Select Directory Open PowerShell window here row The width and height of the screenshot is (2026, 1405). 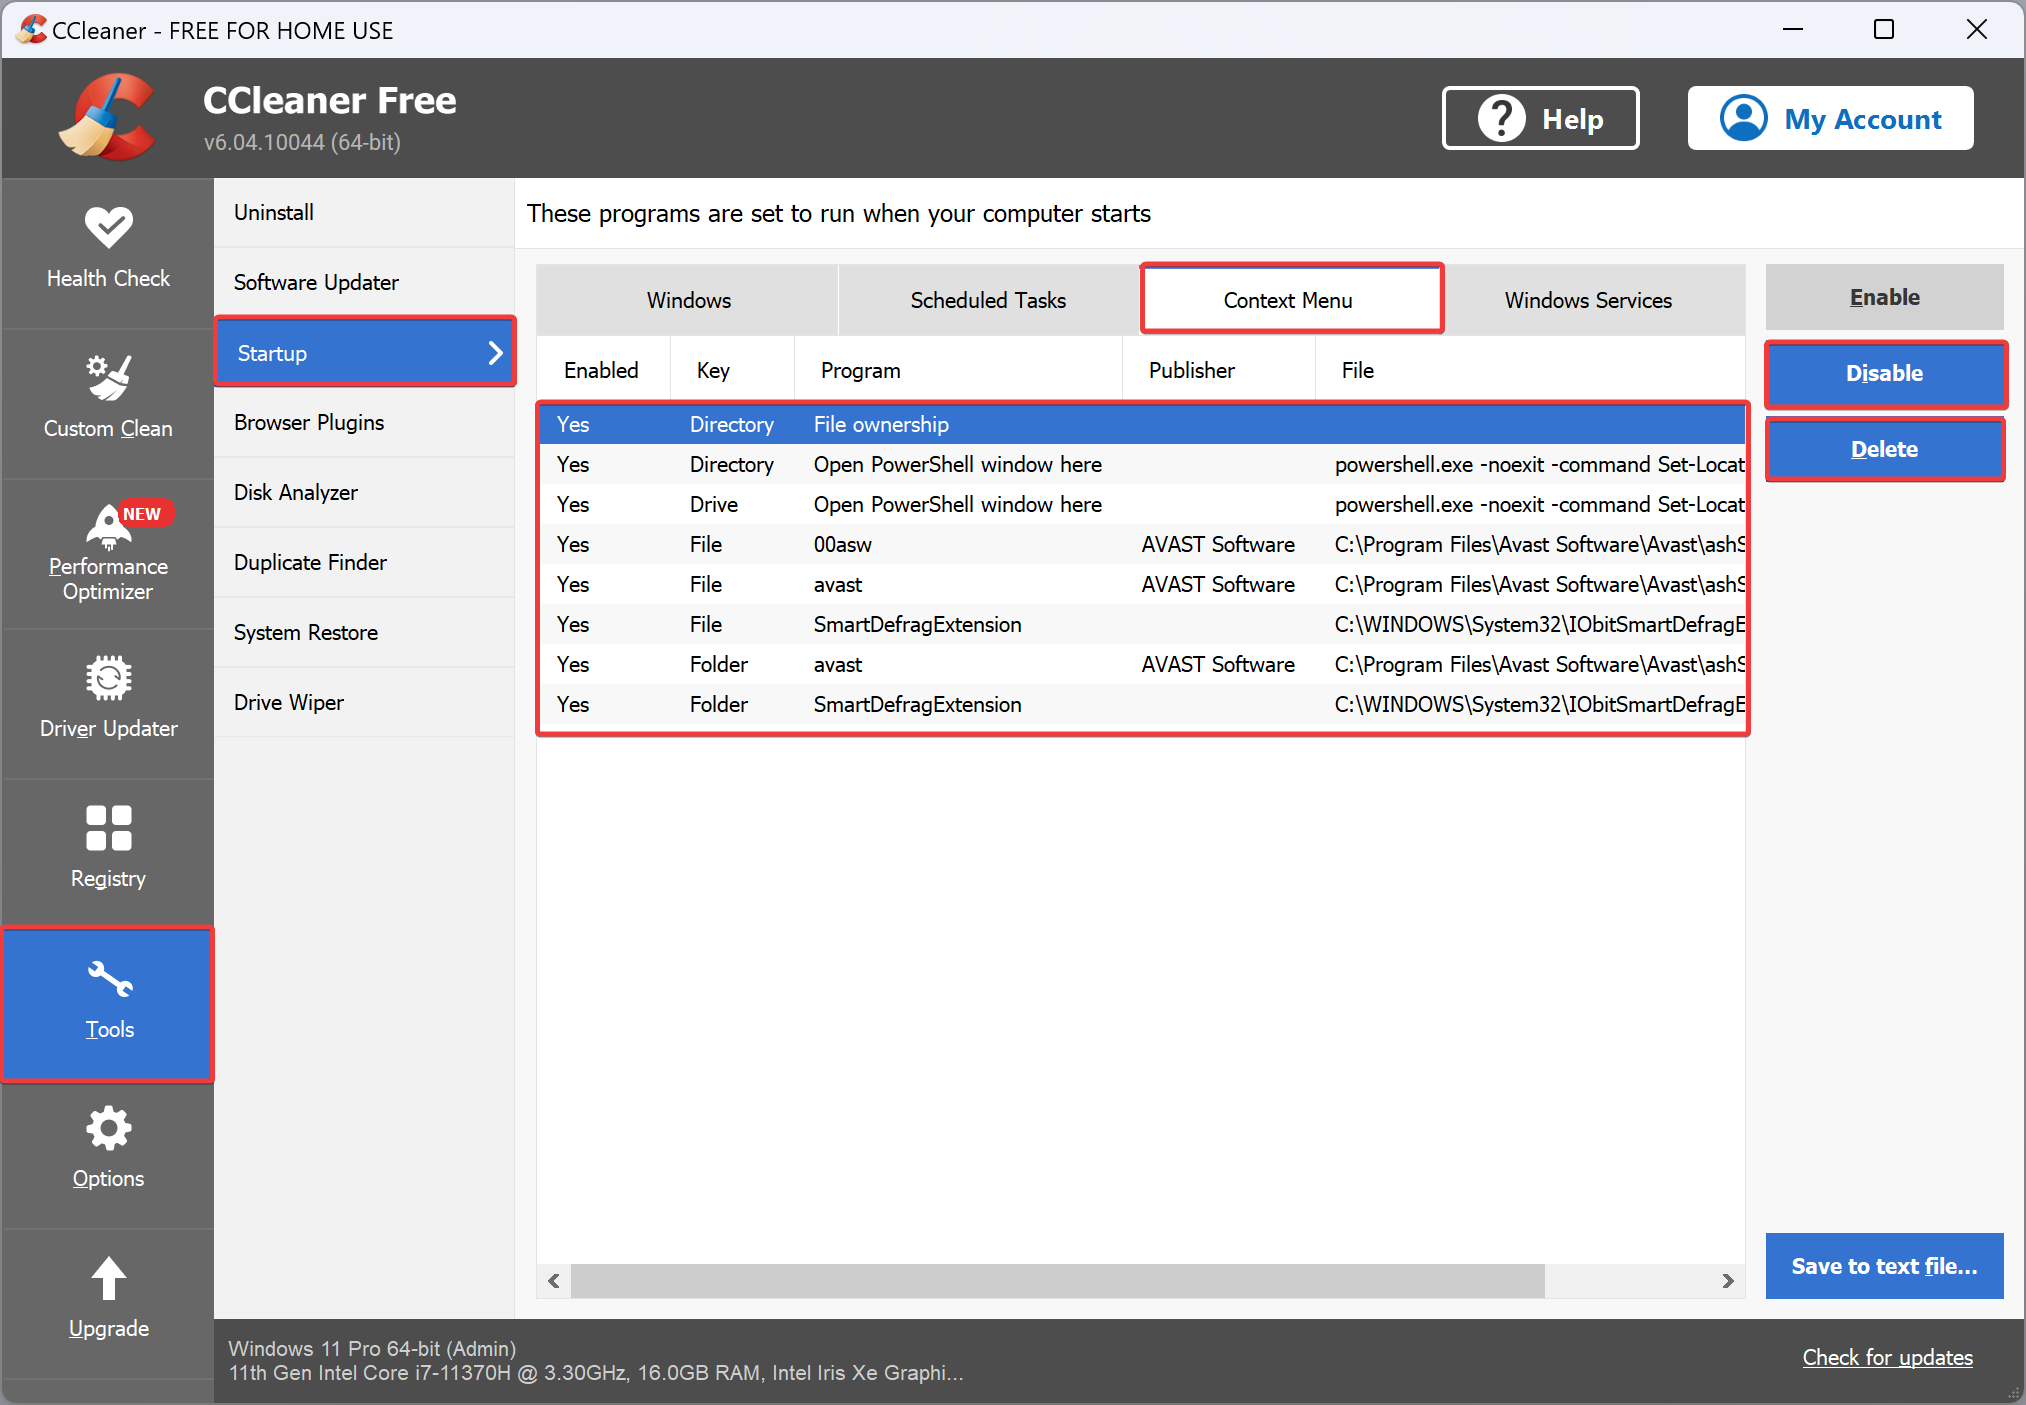[x=1142, y=464]
